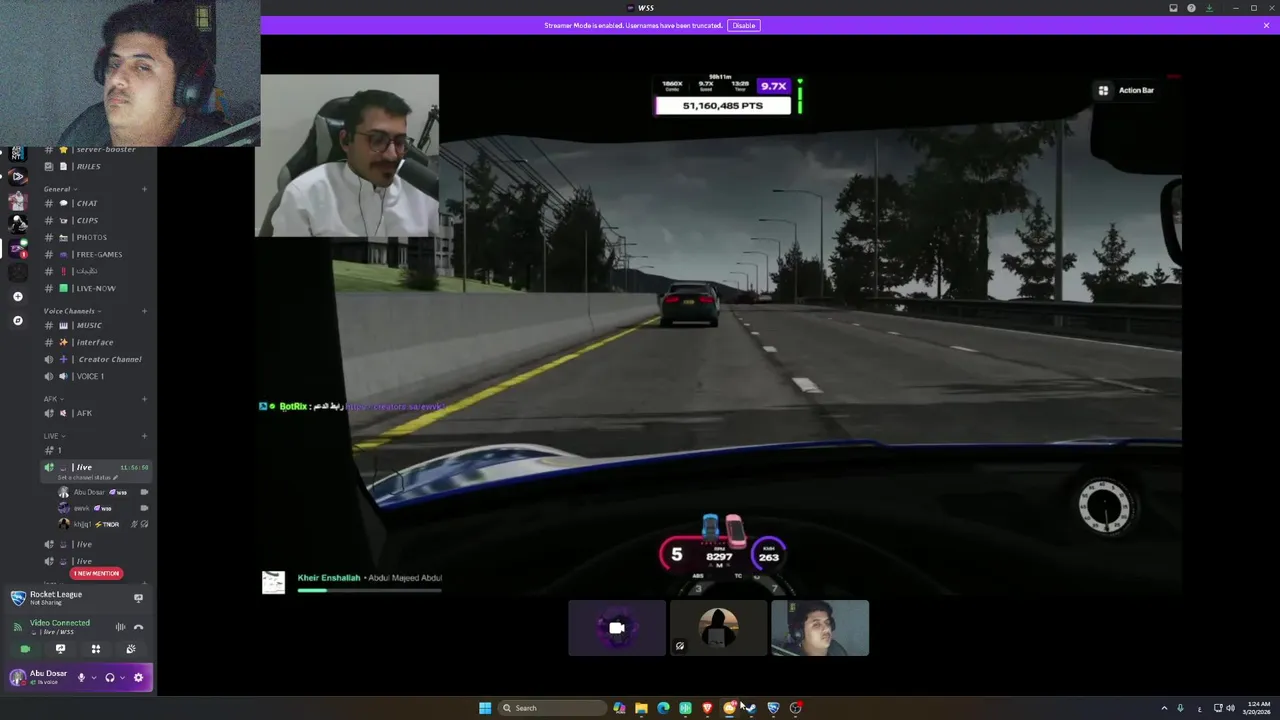The width and height of the screenshot is (1280, 720).
Task: Open Brave browser from taskbar
Action: 707,708
